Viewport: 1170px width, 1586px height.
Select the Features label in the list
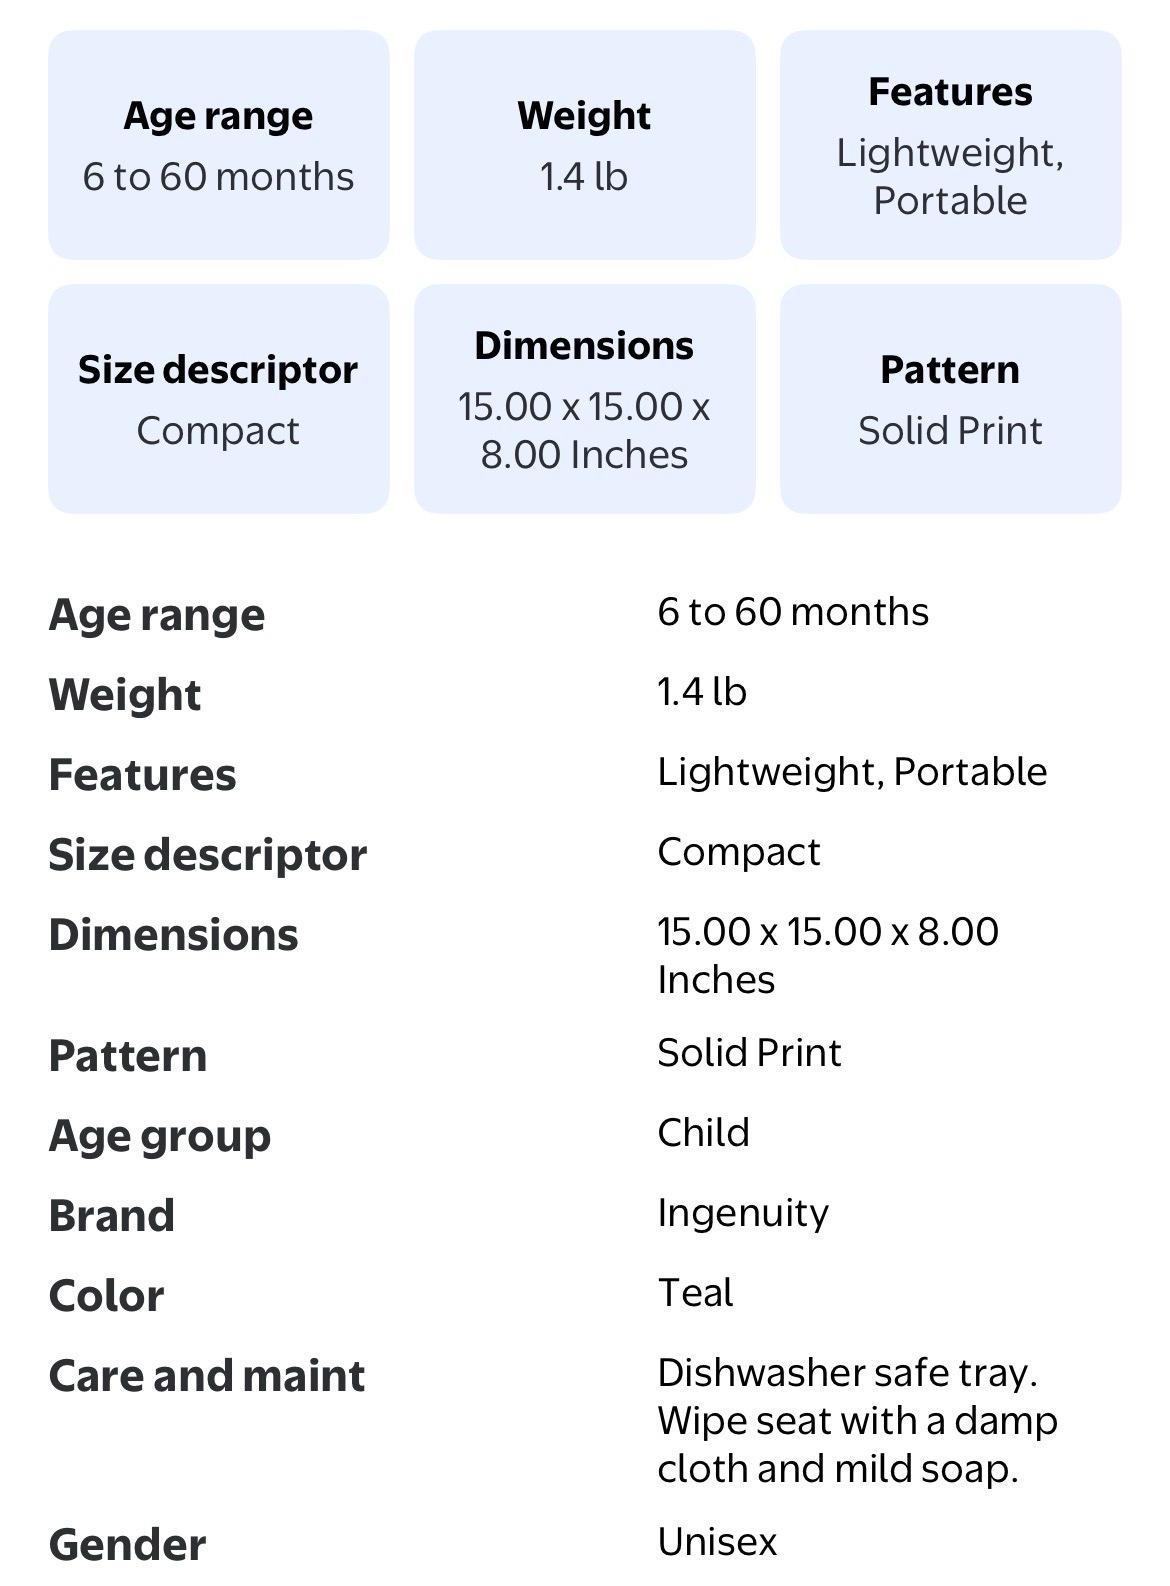click(x=142, y=775)
